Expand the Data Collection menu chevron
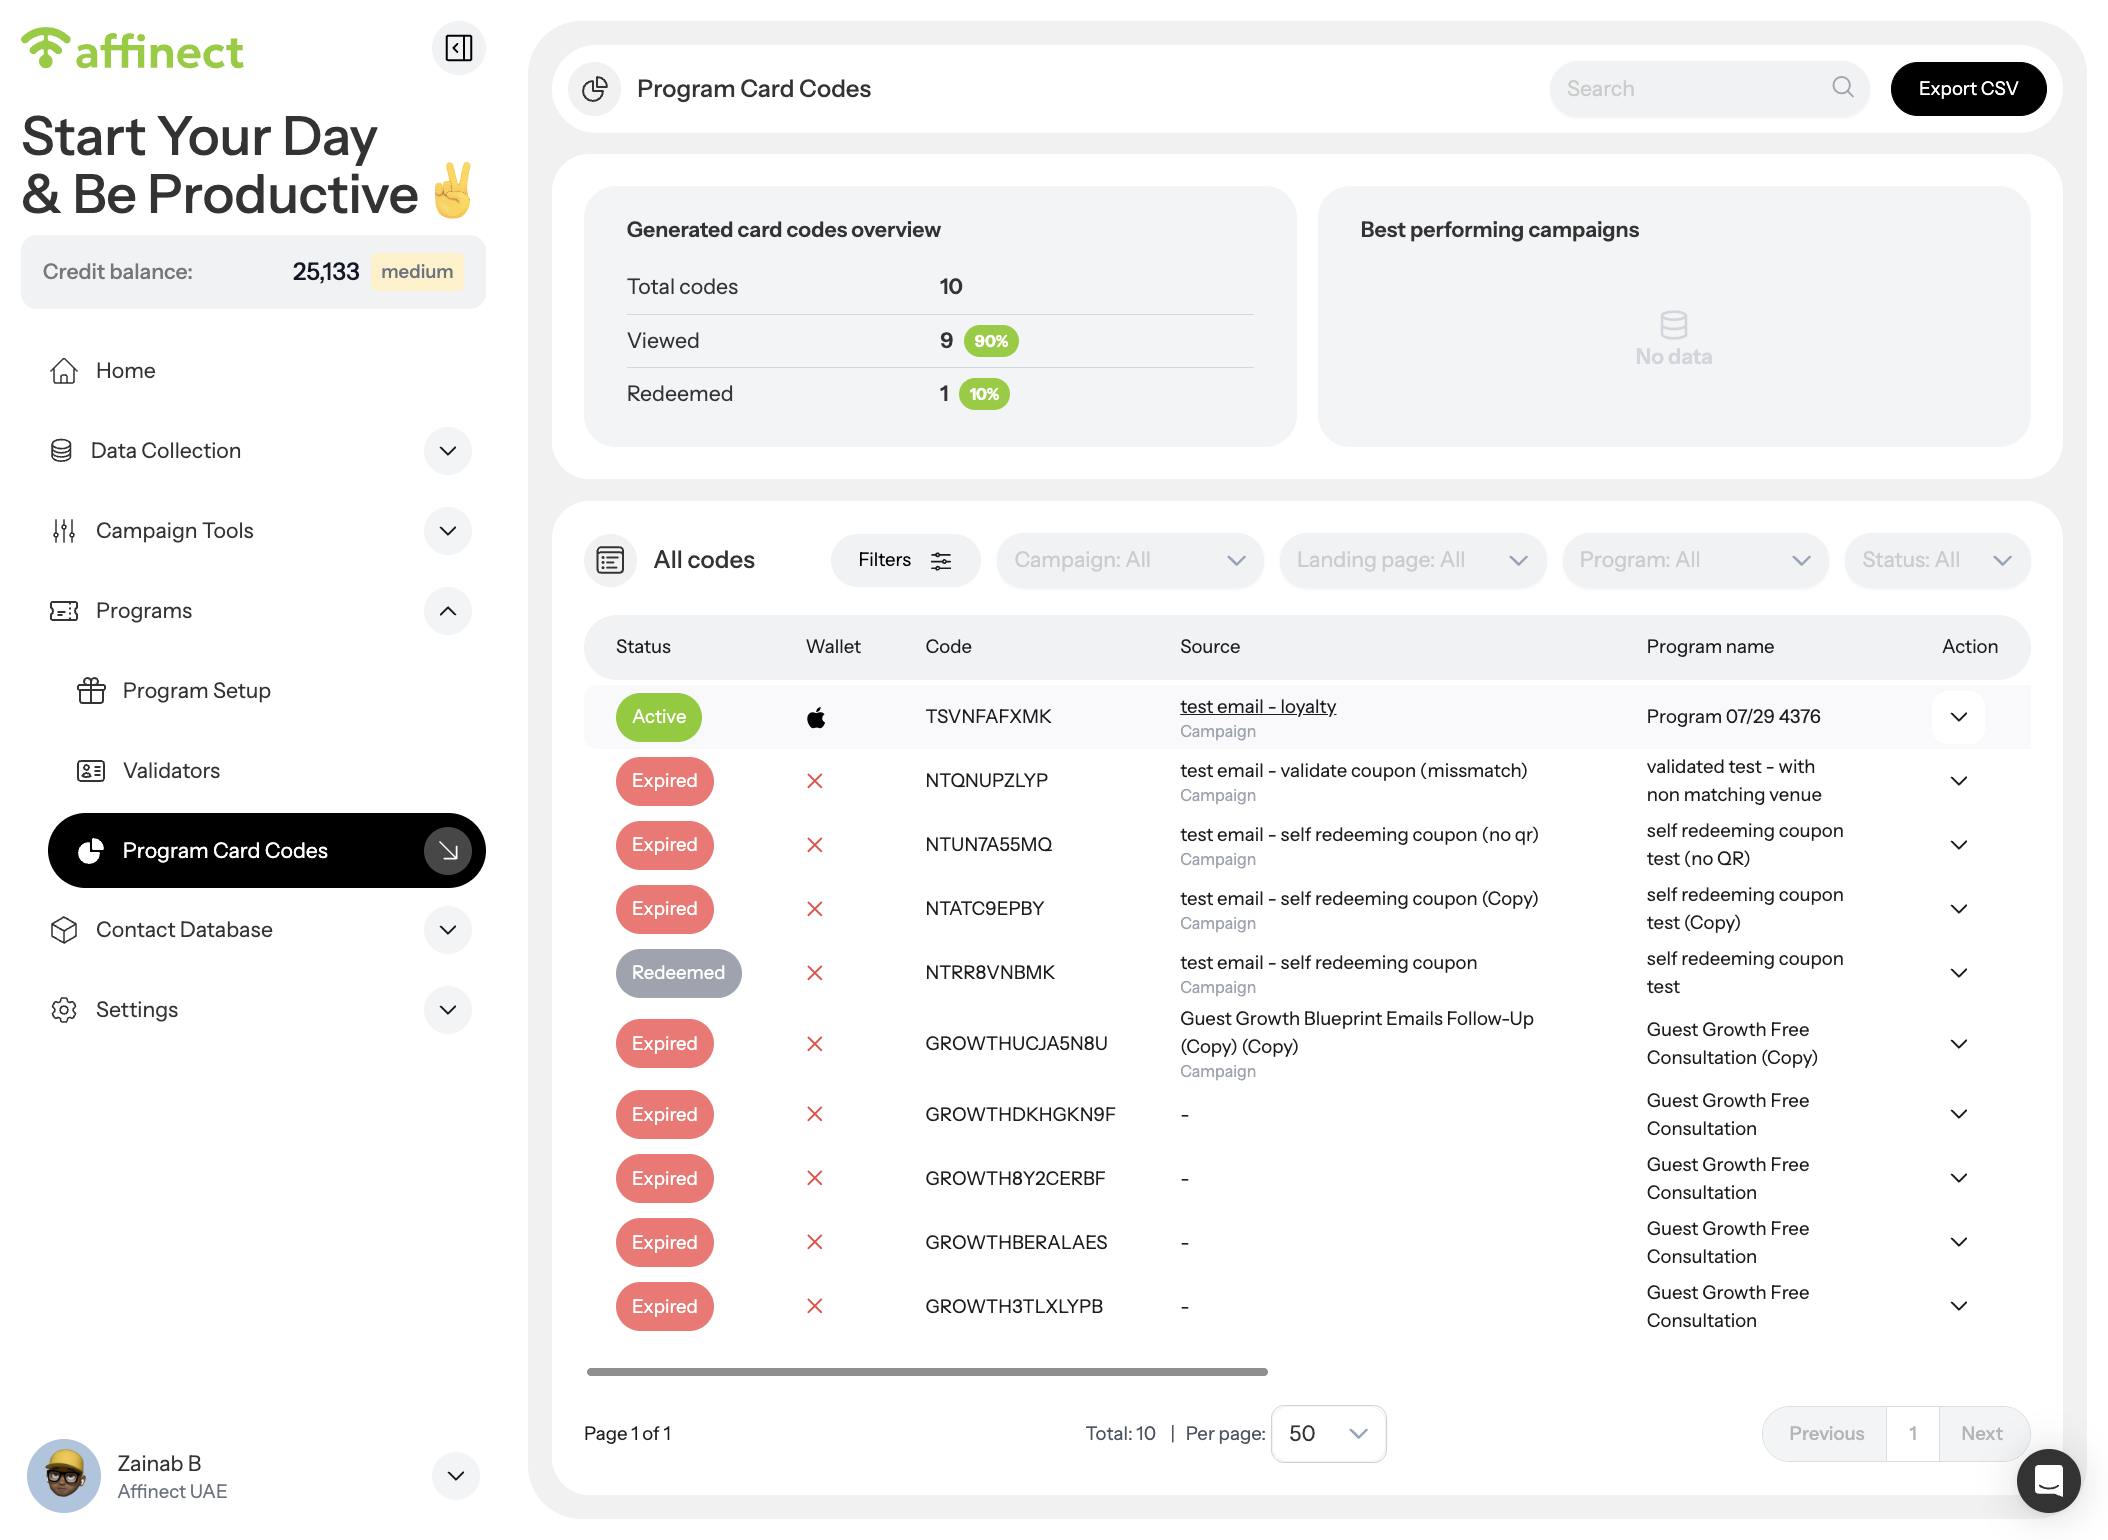 pyautogui.click(x=448, y=451)
